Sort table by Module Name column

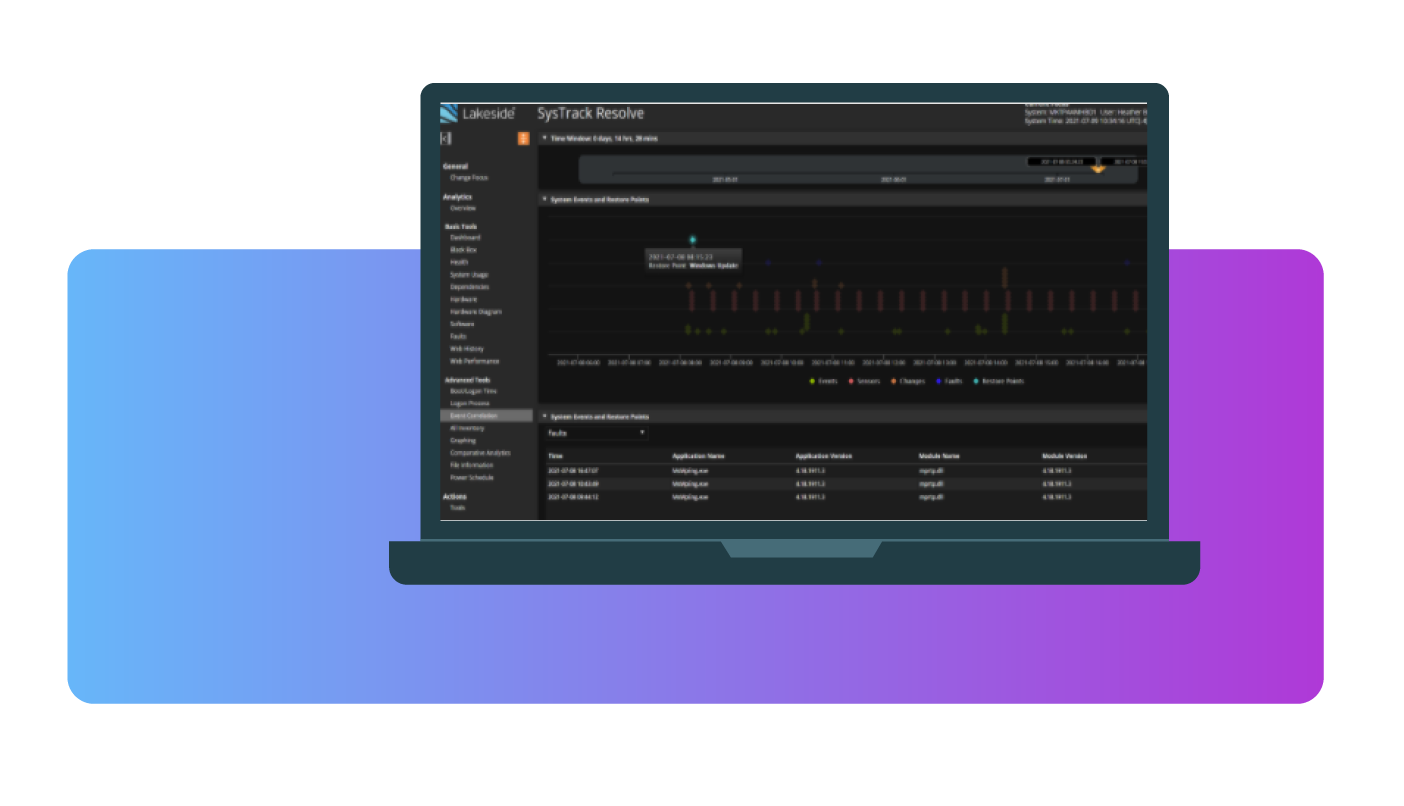point(940,456)
